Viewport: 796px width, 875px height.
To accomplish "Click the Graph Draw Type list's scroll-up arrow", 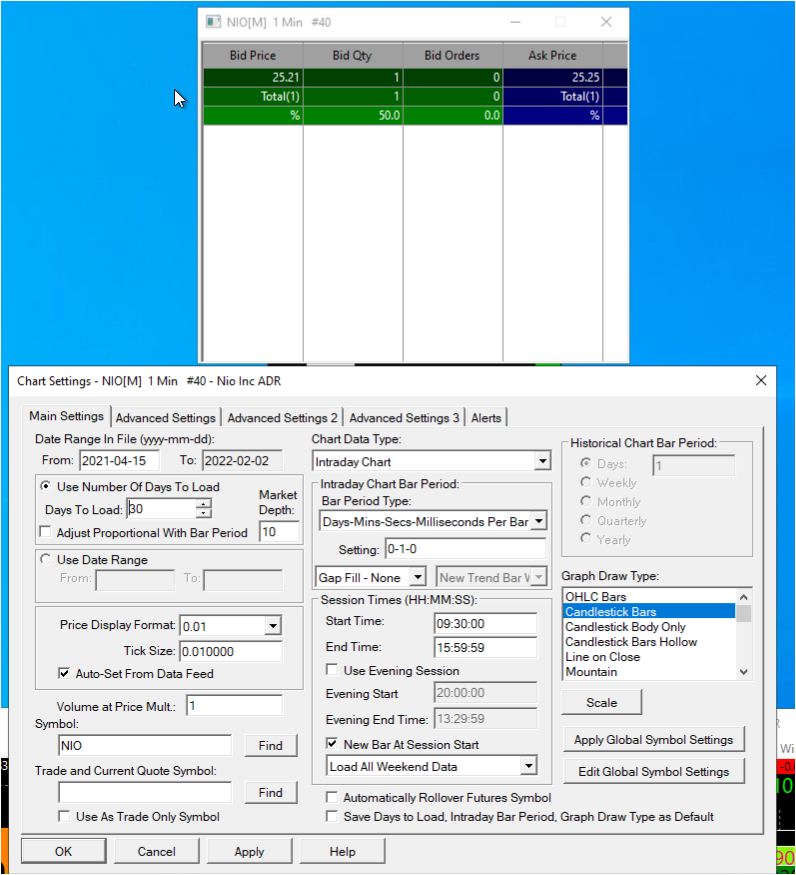I will [x=744, y=597].
